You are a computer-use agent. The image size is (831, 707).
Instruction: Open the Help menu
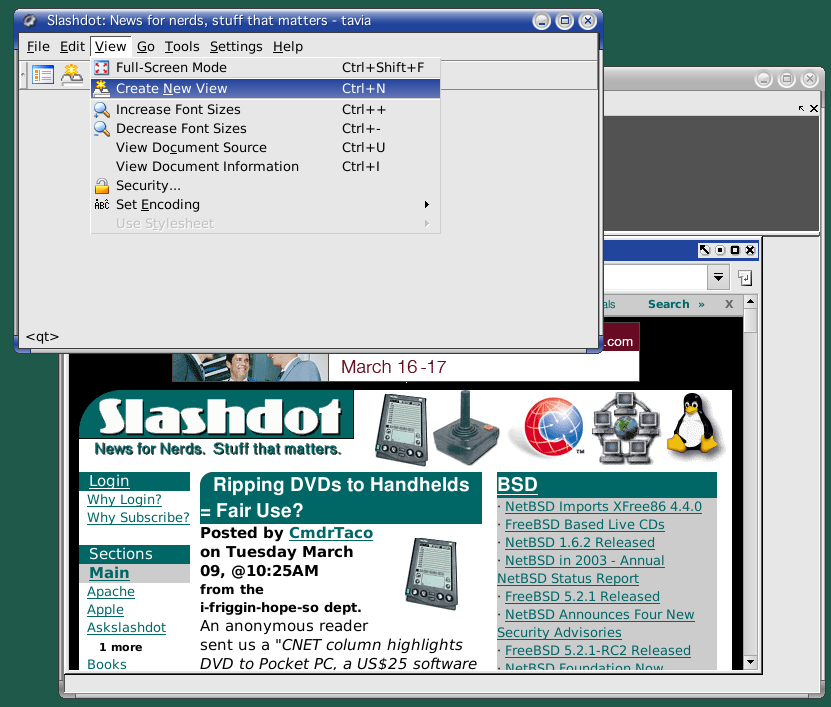pyautogui.click(x=288, y=47)
